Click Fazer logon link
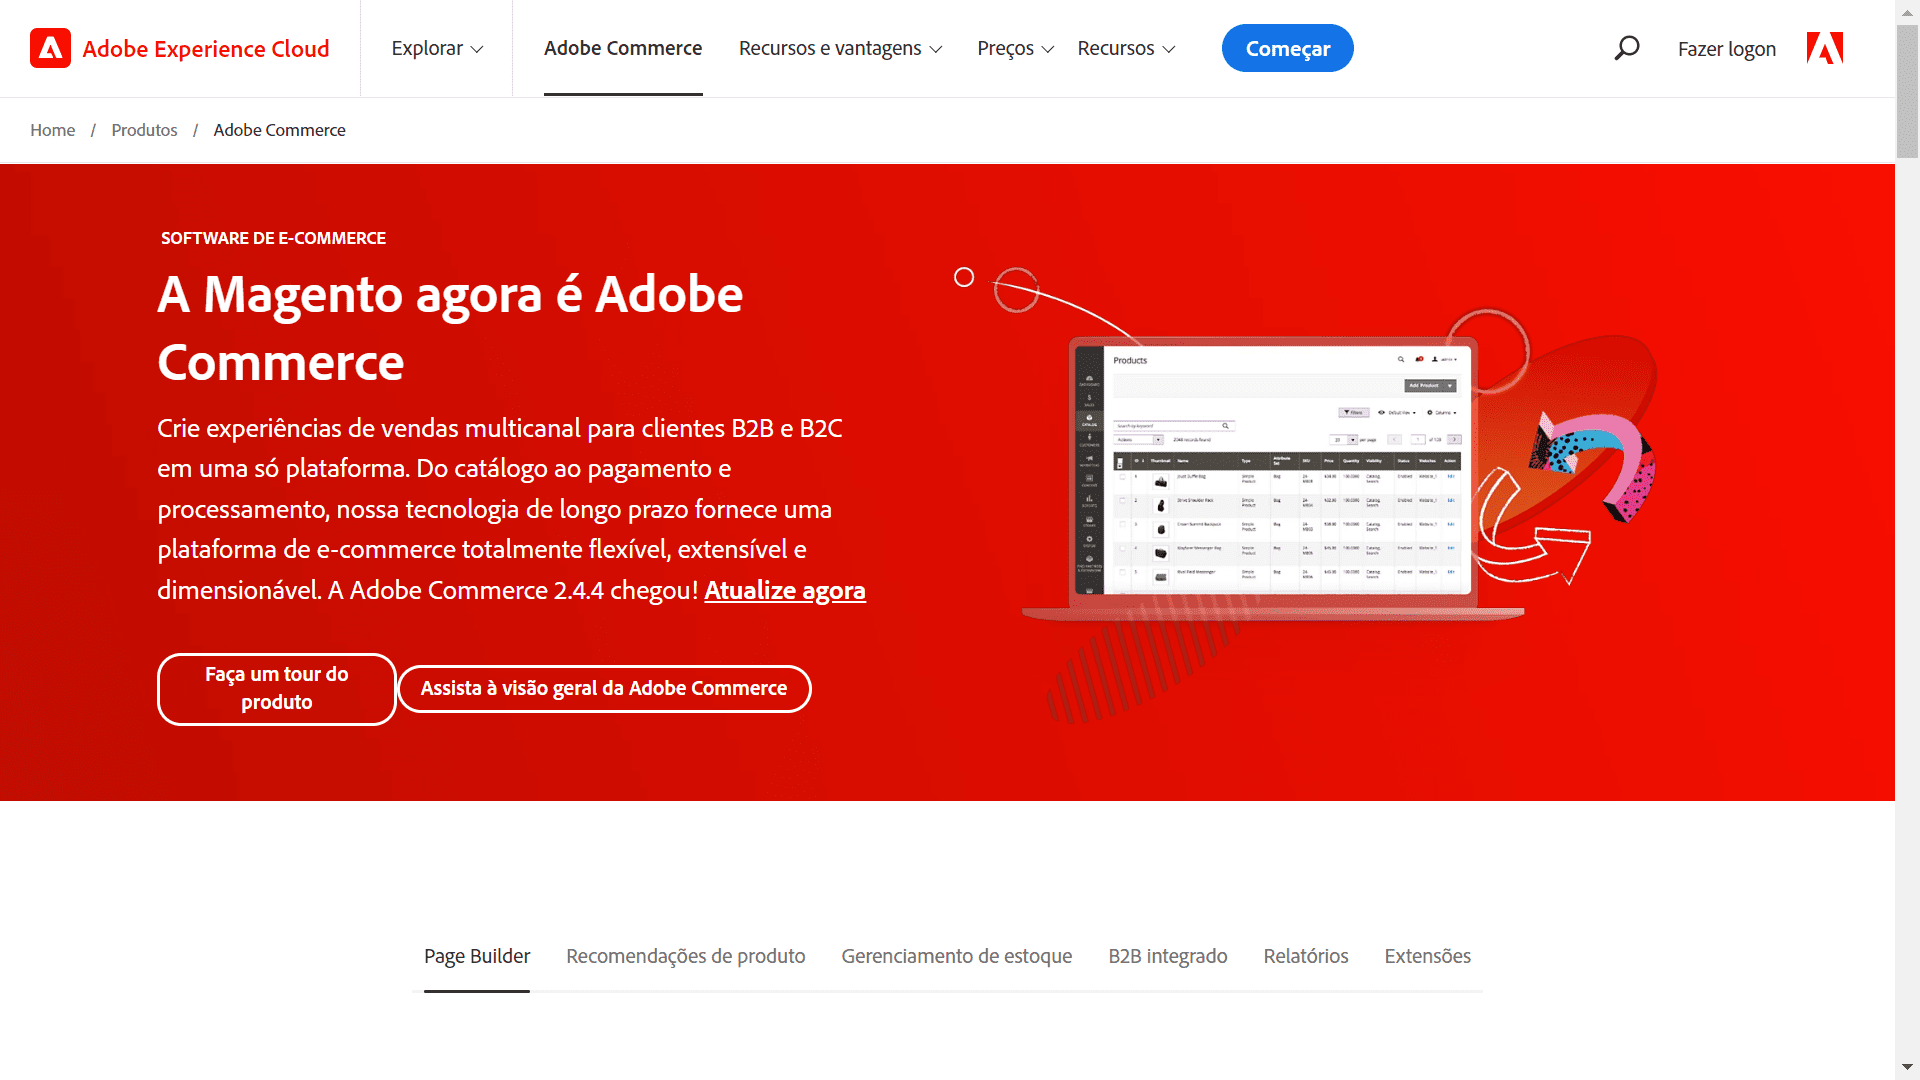The height and width of the screenshot is (1080, 1920). coord(1726,49)
